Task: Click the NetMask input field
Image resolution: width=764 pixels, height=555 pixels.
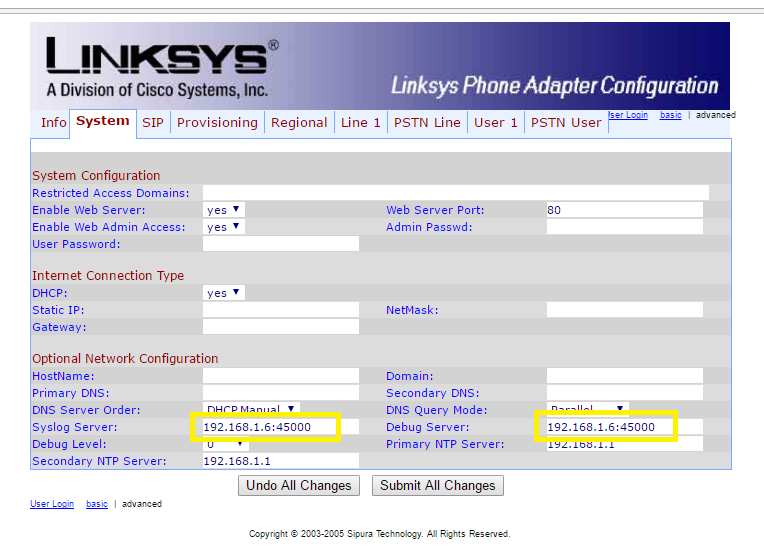Action: [624, 309]
